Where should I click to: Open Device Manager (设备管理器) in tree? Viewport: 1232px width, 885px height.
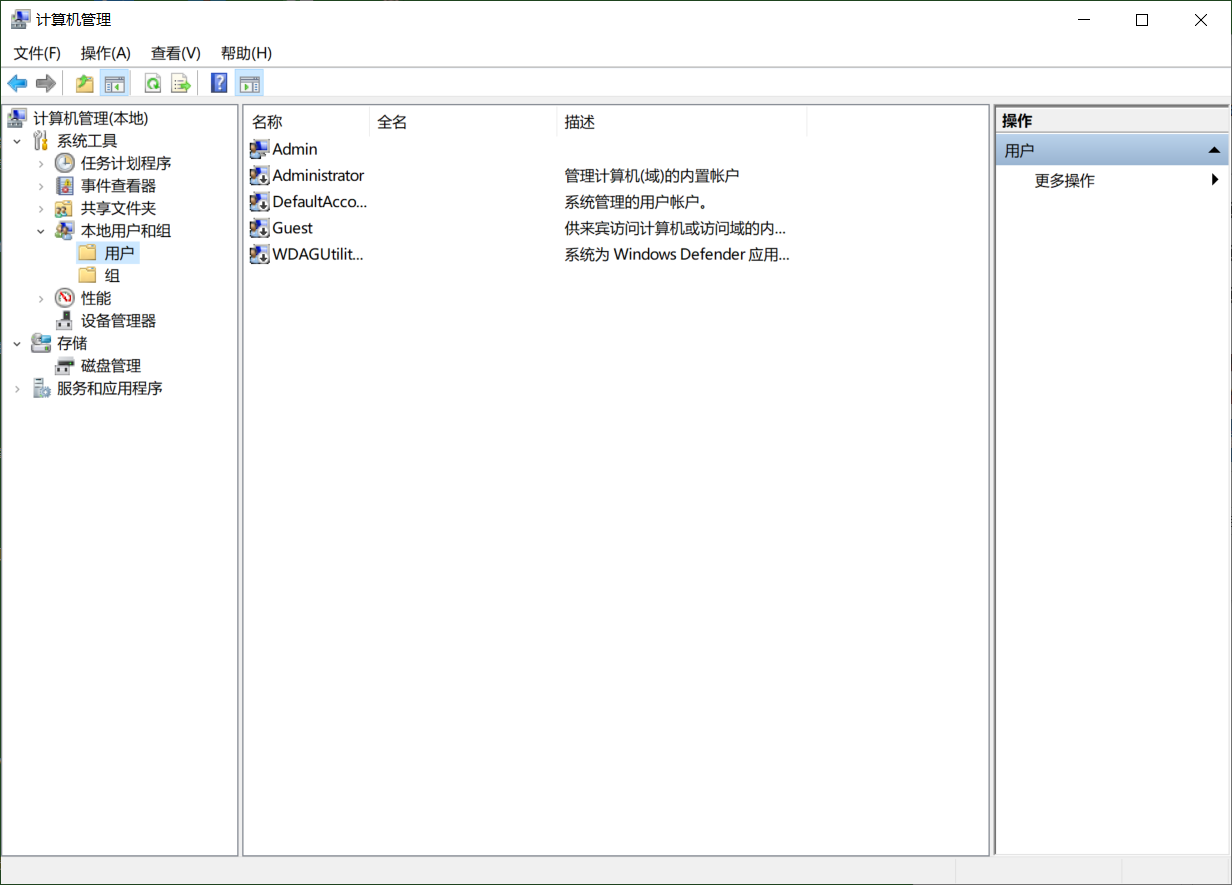118,321
